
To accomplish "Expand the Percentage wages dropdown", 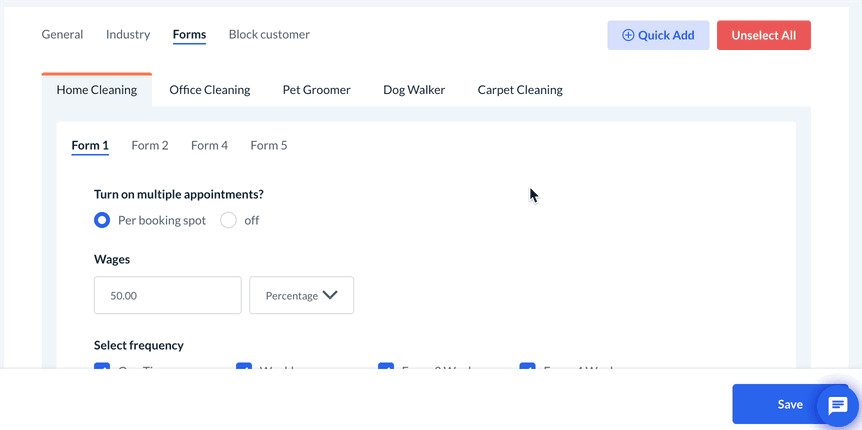I will coord(301,295).
